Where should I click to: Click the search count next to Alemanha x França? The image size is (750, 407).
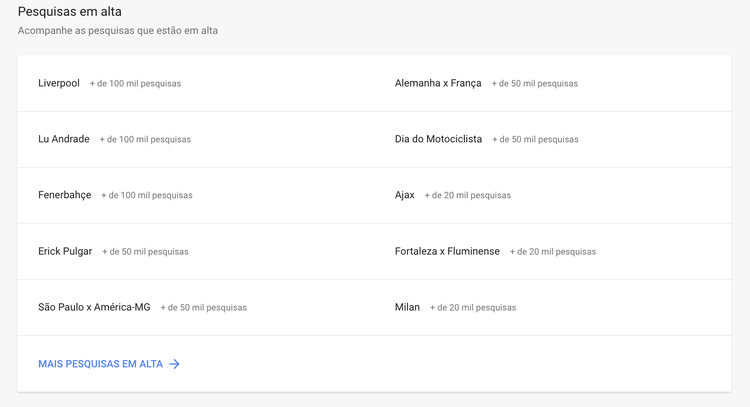click(x=535, y=84)
